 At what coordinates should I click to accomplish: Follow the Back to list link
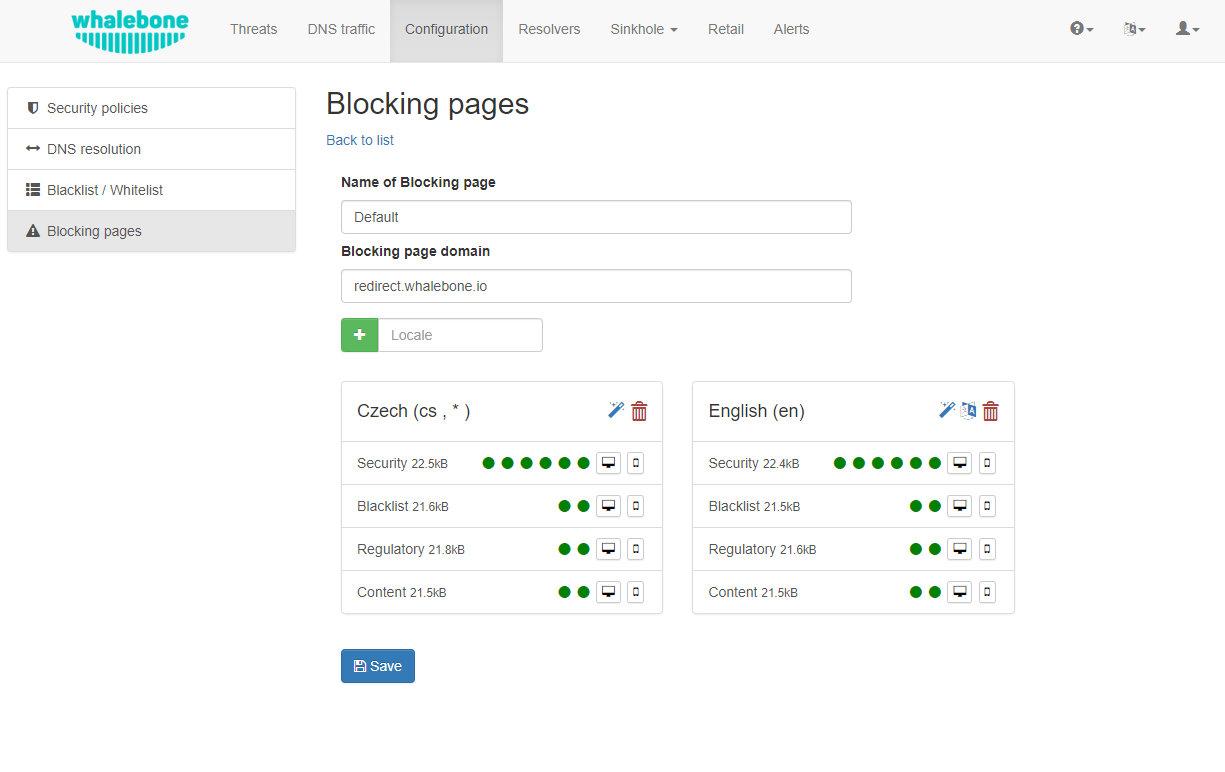click(x=360, y=140)
